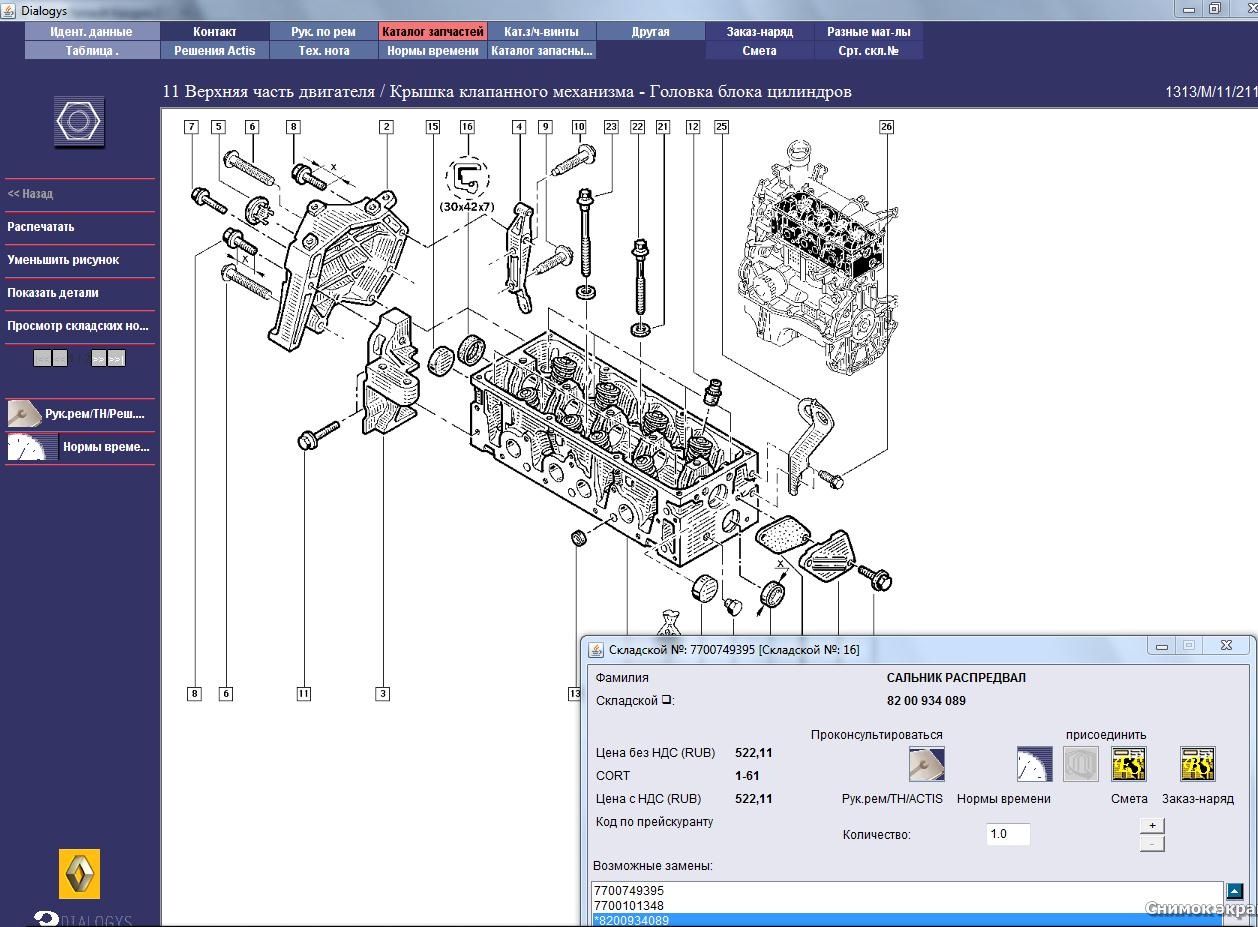The height and width of the screenshot is (927, 1258).
Task: Click Уменьшить рисунок to shrink diagram
Action: pos(63,260)
